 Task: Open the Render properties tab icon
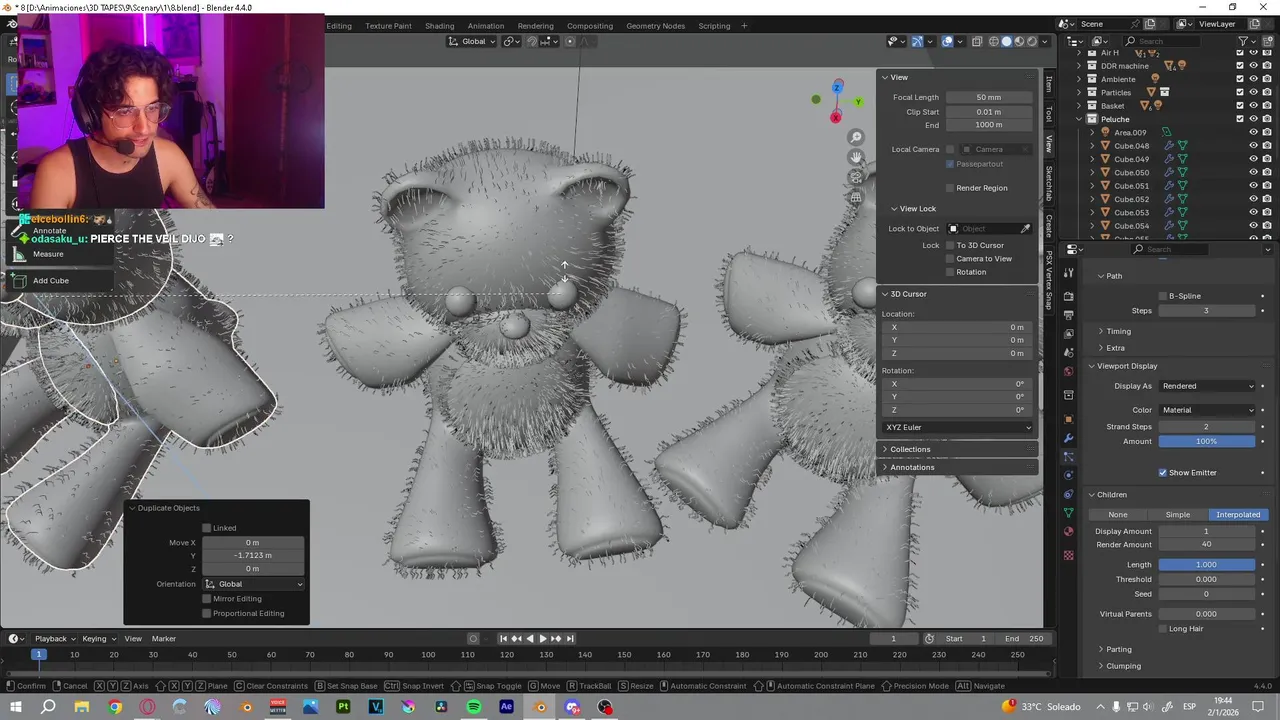(1068, 296)
